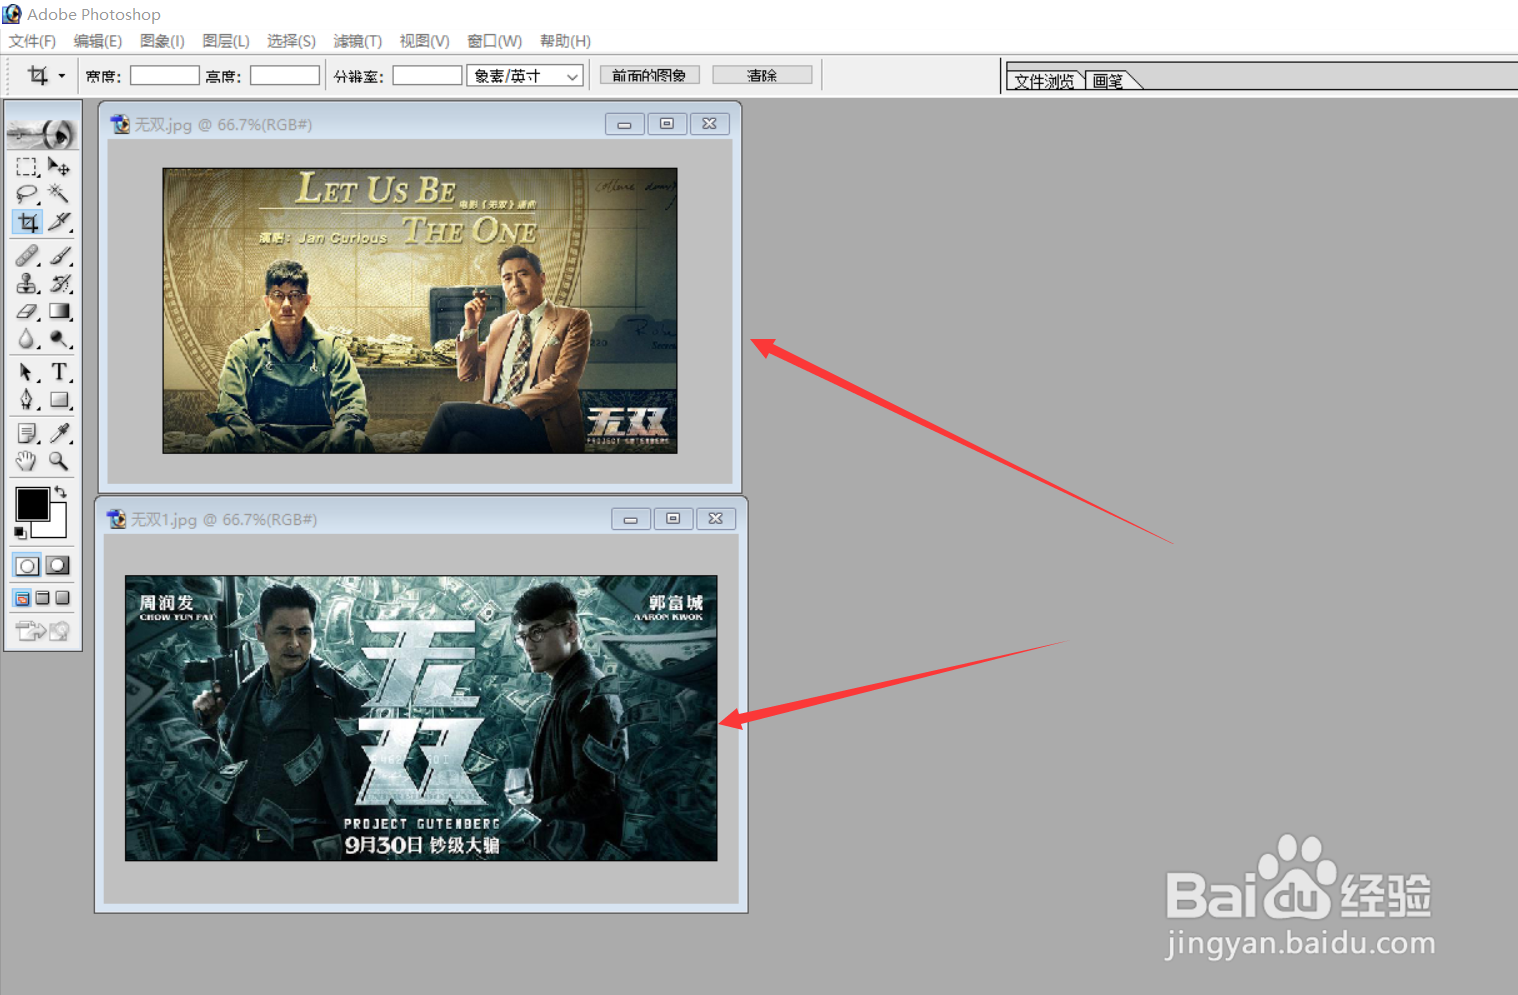Click the 分辨率 resolution input field
The width and height of the screenshot is (1518, 995).
427,76
